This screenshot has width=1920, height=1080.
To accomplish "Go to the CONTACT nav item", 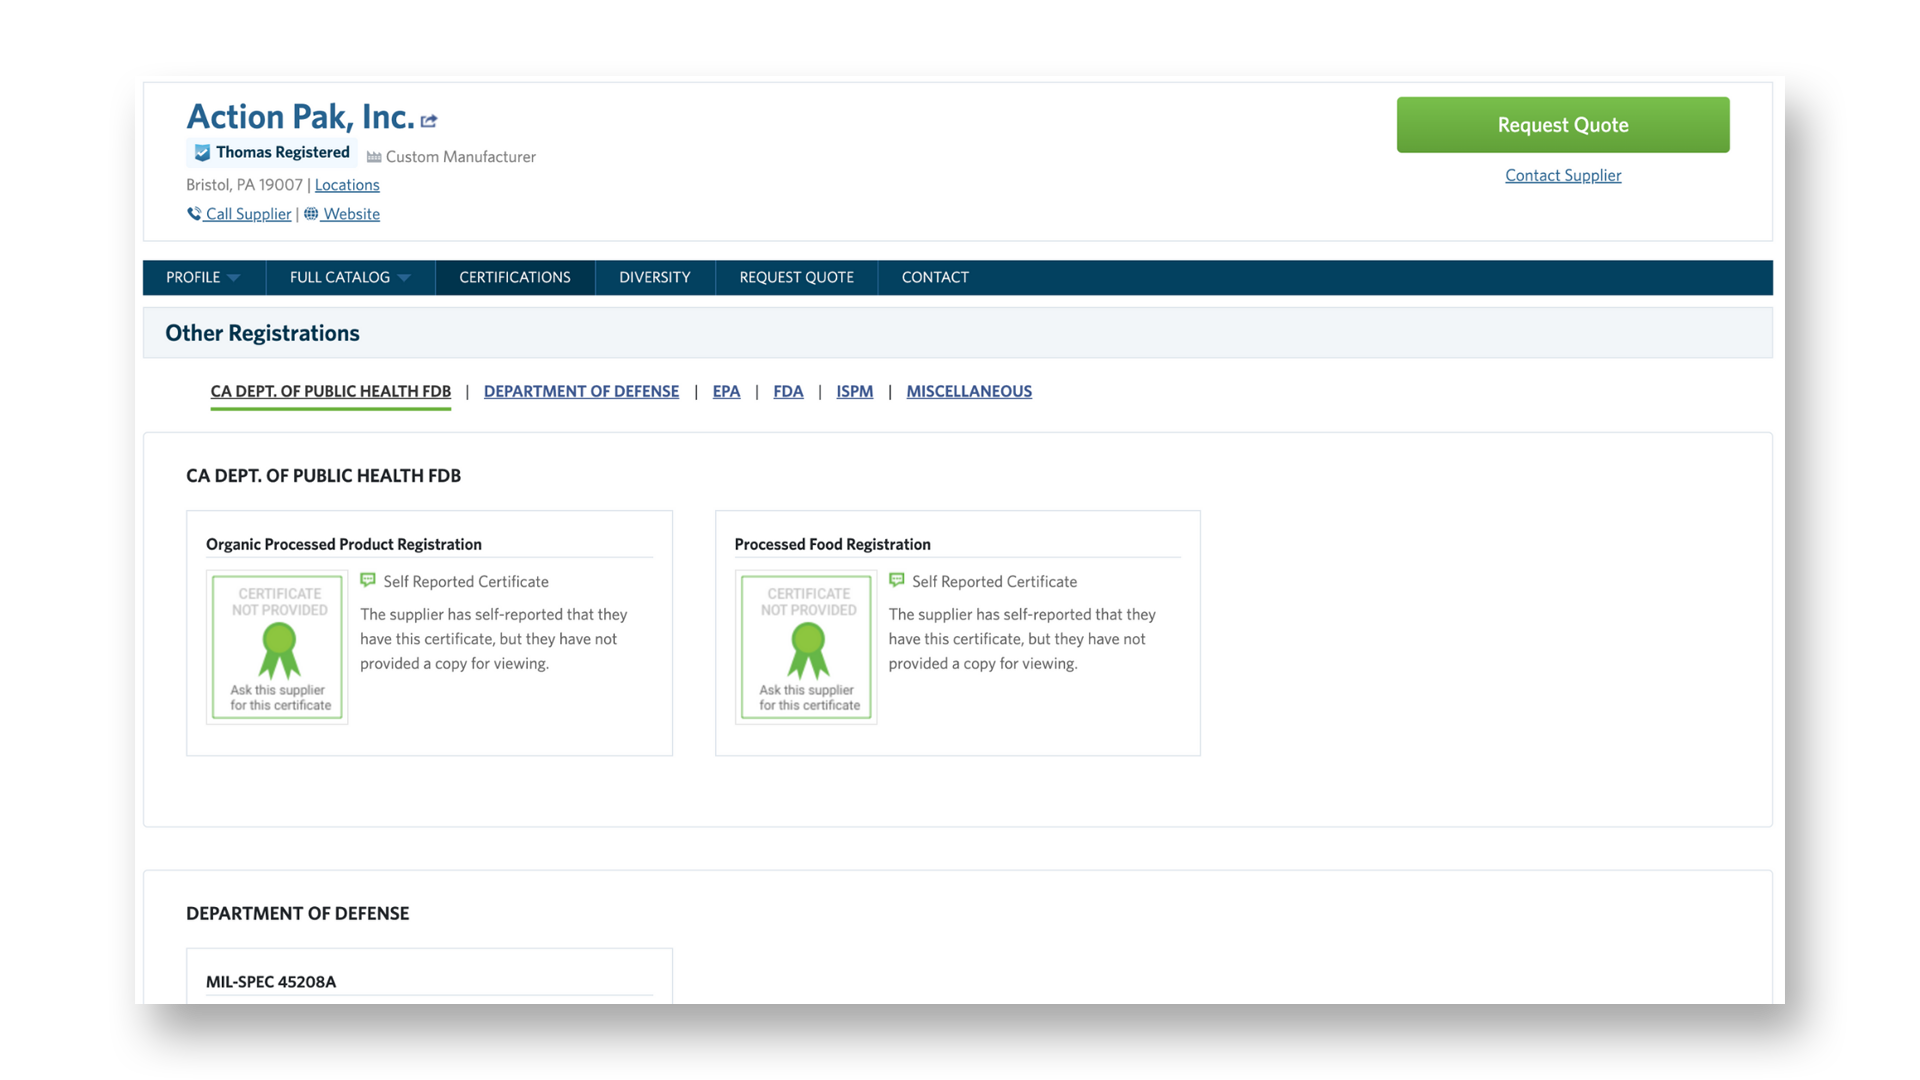I will 935,278.
